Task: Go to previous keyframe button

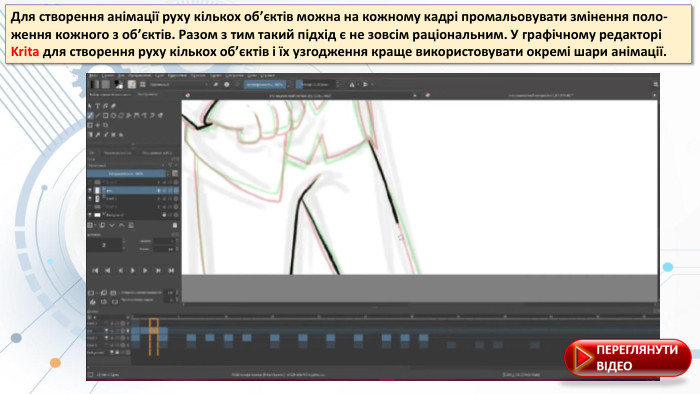Action: [108, 270]
